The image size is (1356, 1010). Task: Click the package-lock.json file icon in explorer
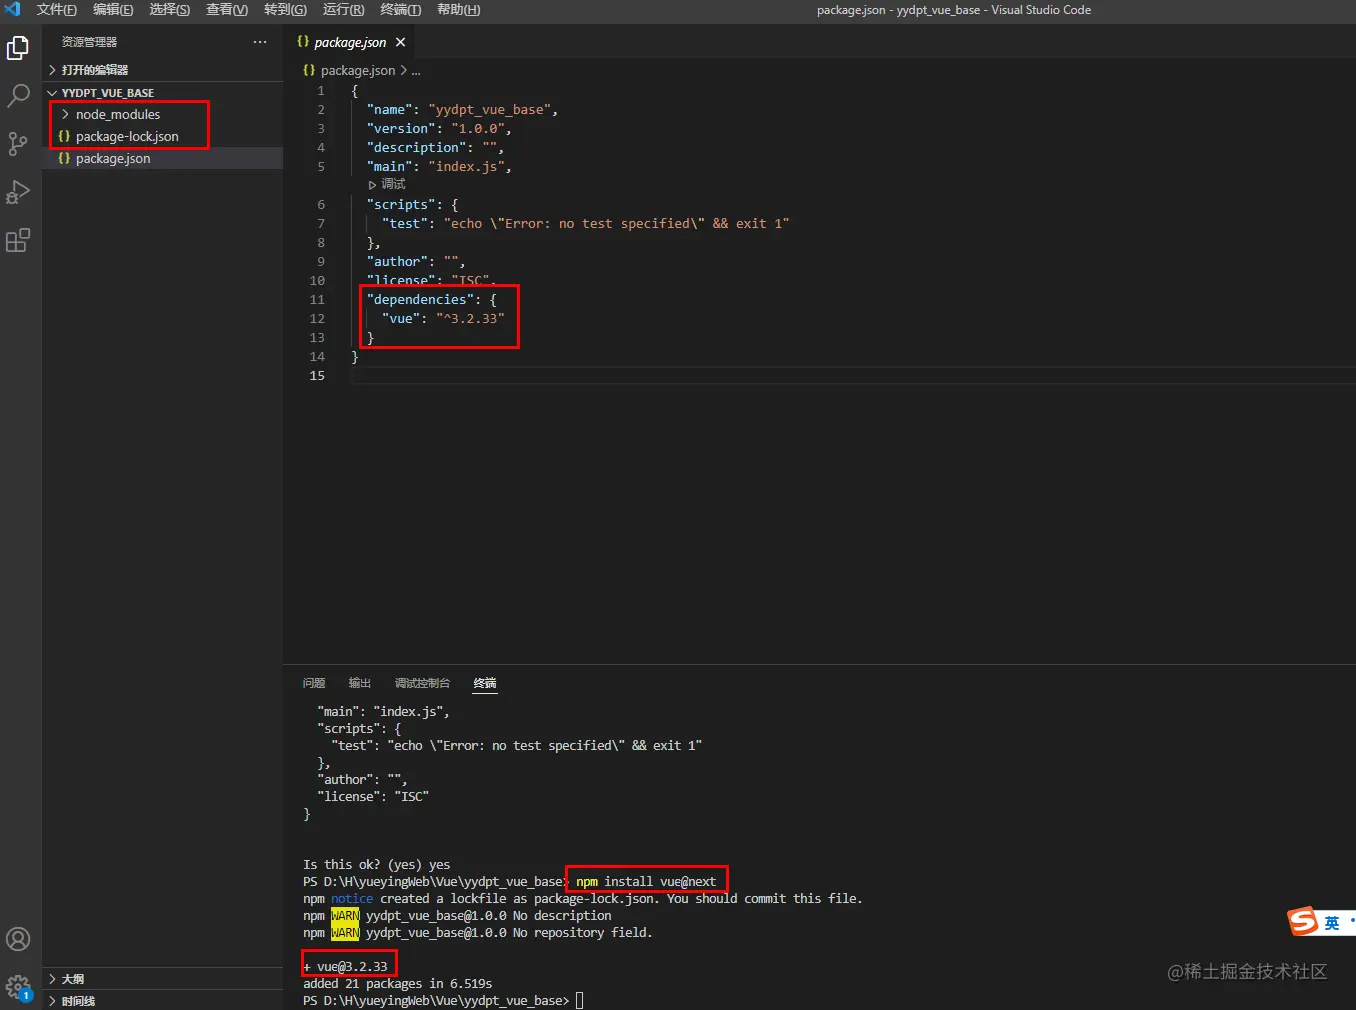tap(64, 136)
